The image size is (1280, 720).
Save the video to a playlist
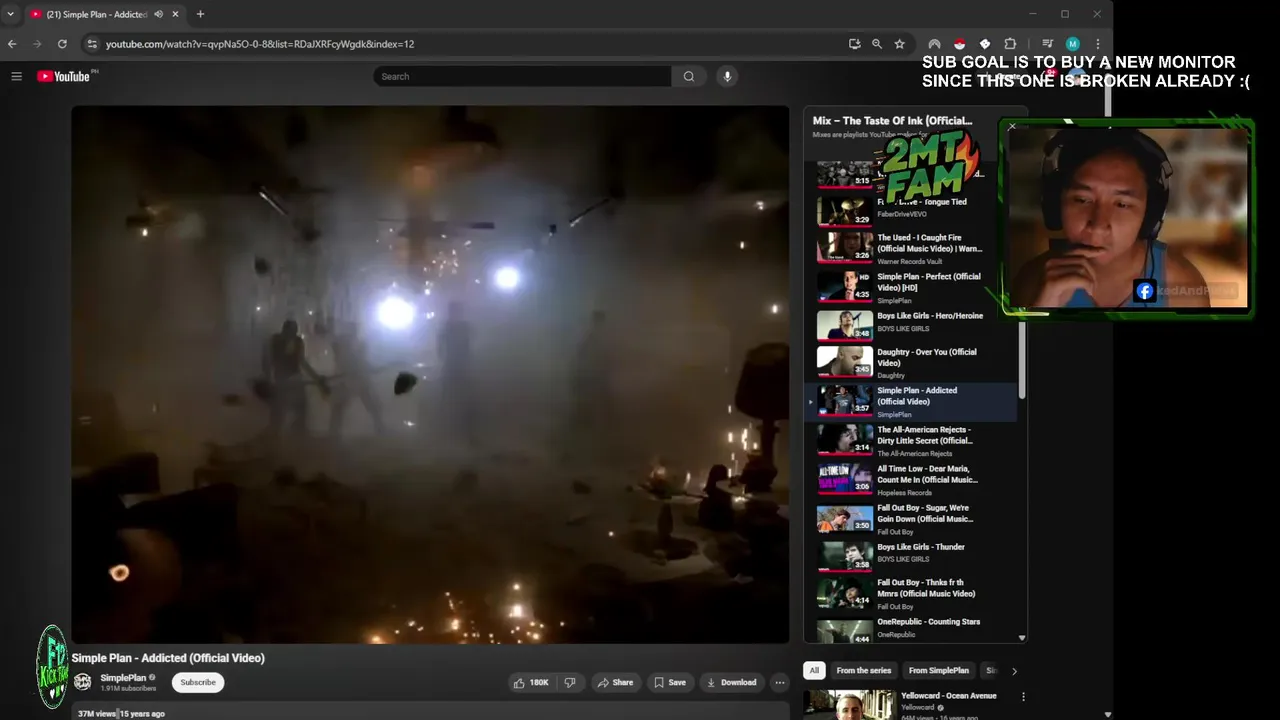tap(670, 682)
